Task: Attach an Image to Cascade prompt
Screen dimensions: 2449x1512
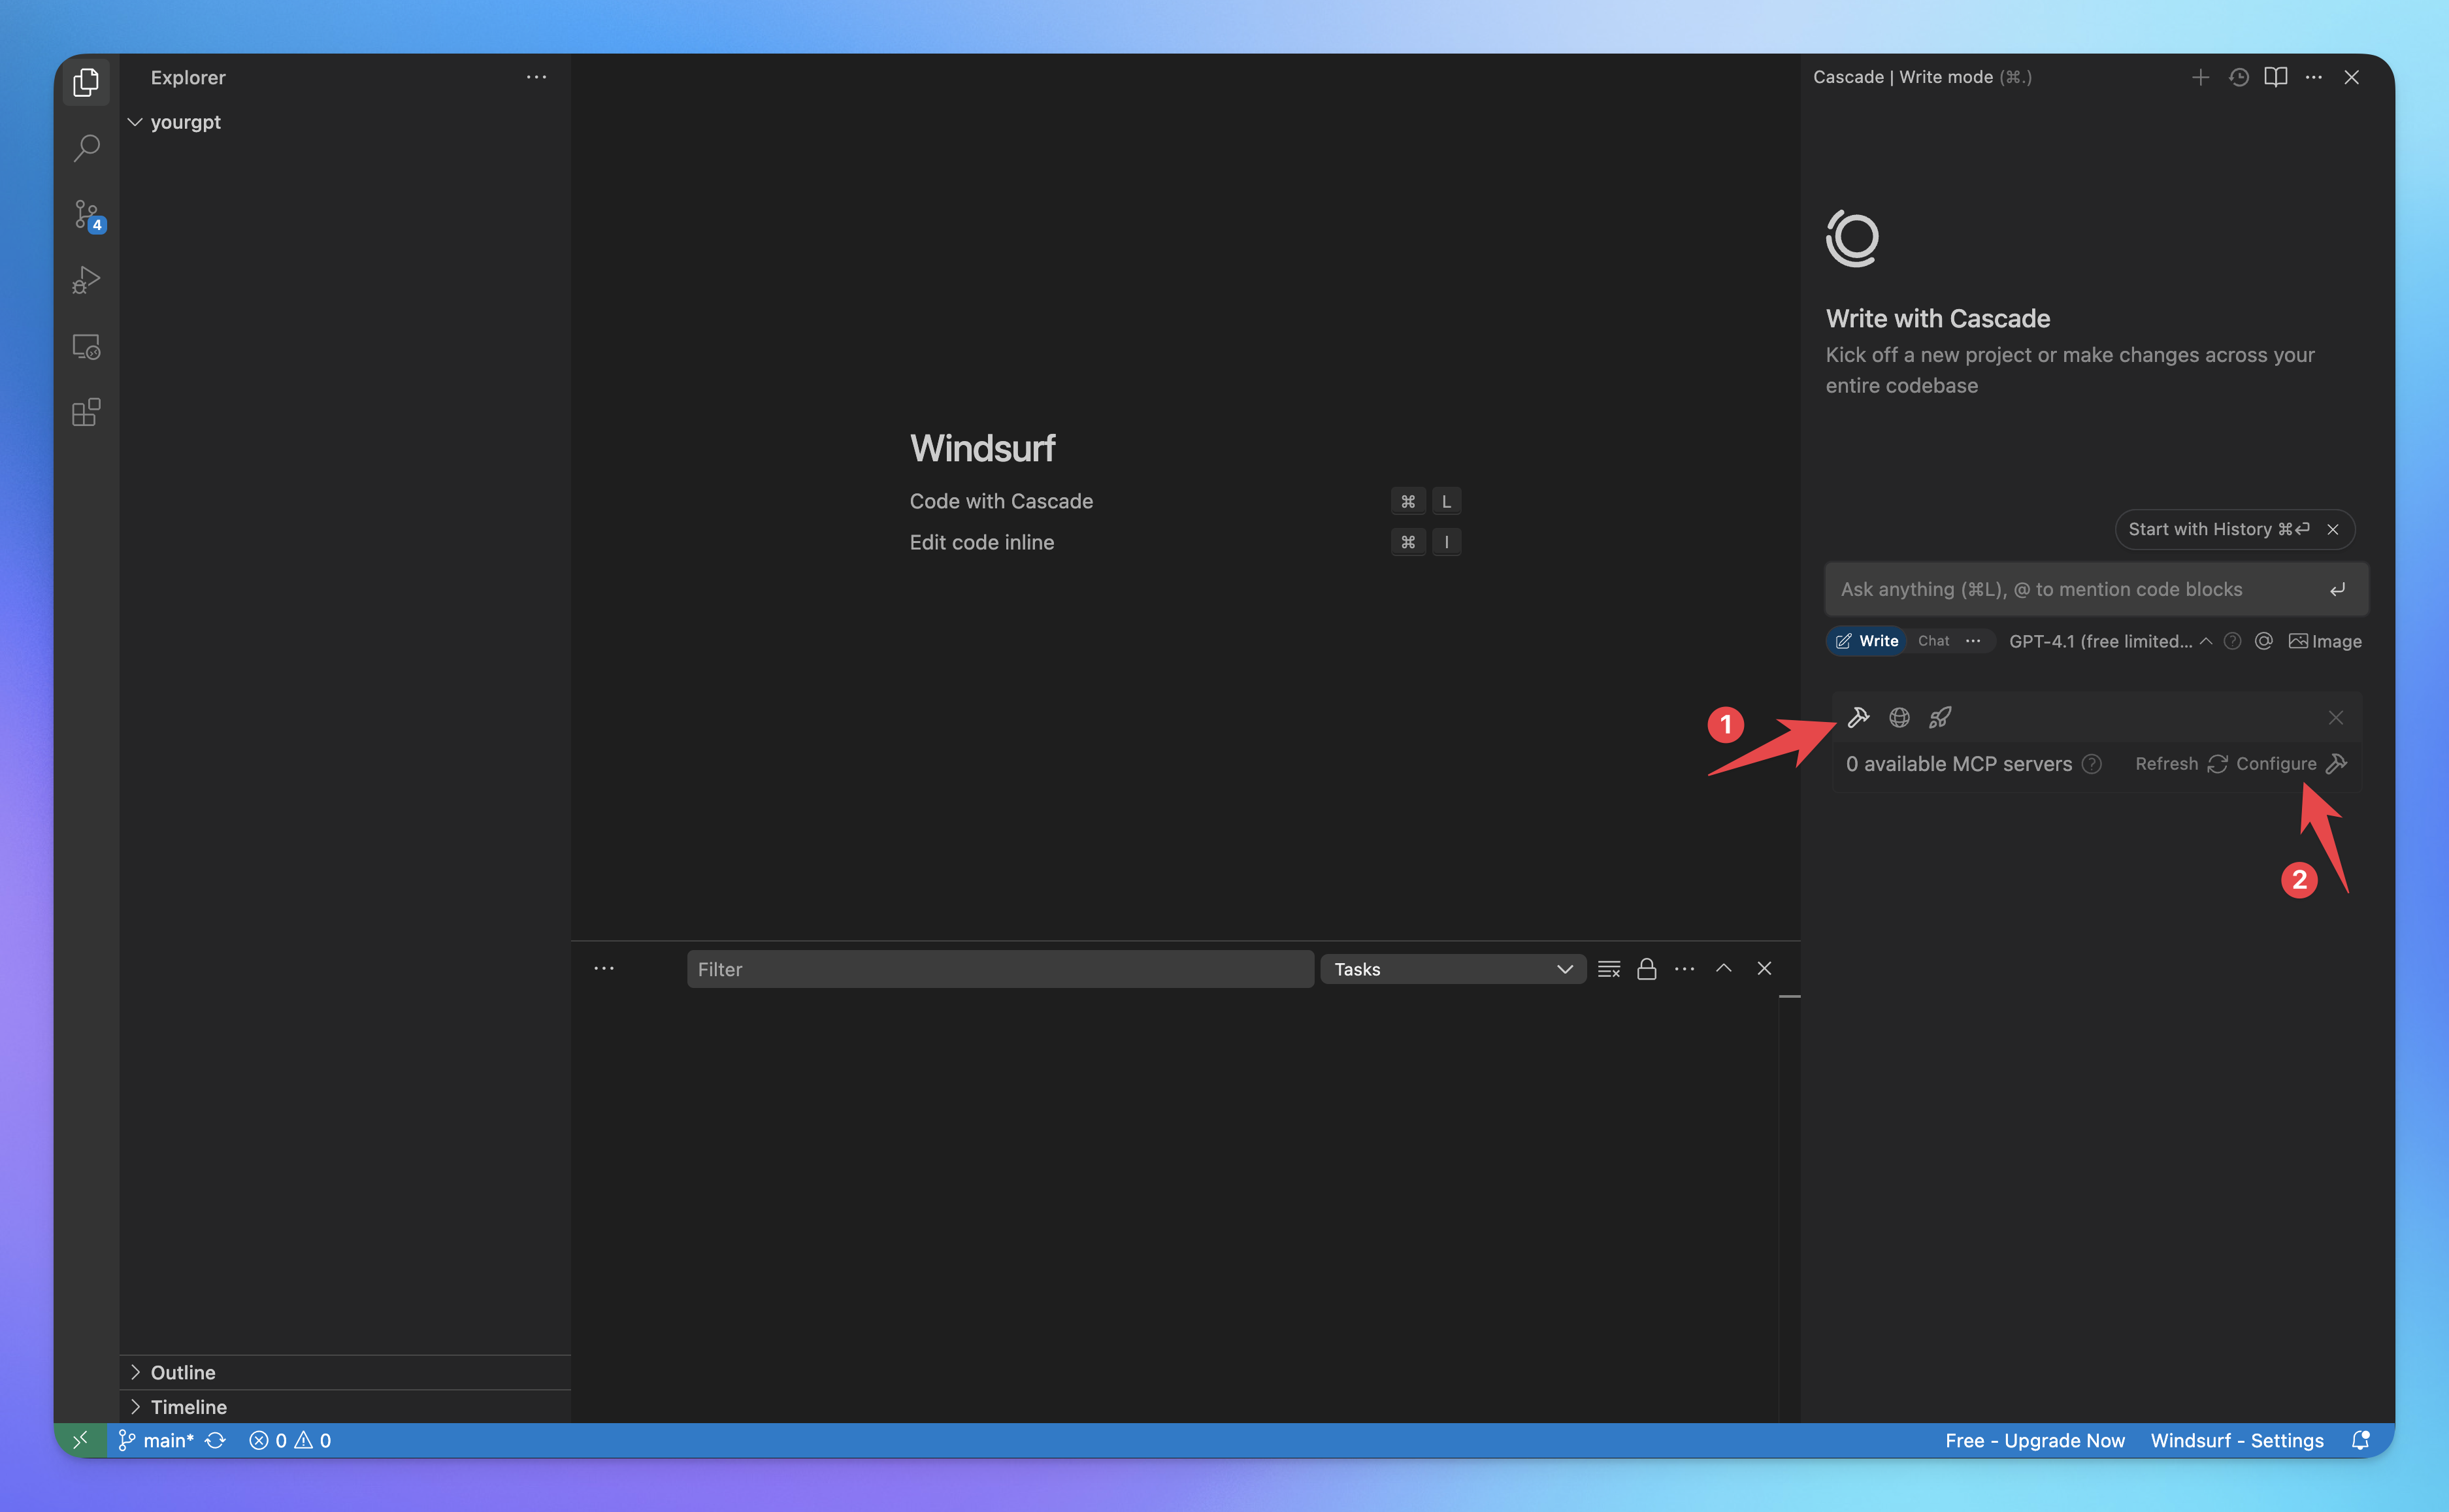Action: (x=2325, y=641)
